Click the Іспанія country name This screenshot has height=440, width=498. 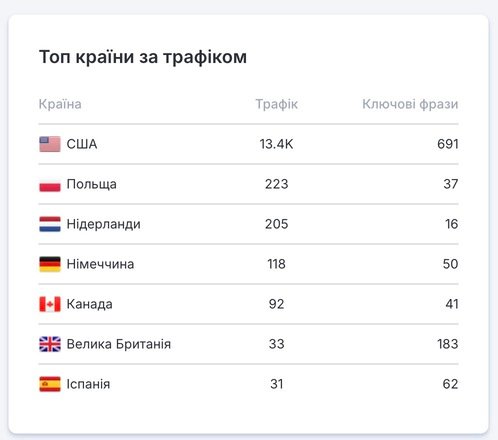[88, 384]
